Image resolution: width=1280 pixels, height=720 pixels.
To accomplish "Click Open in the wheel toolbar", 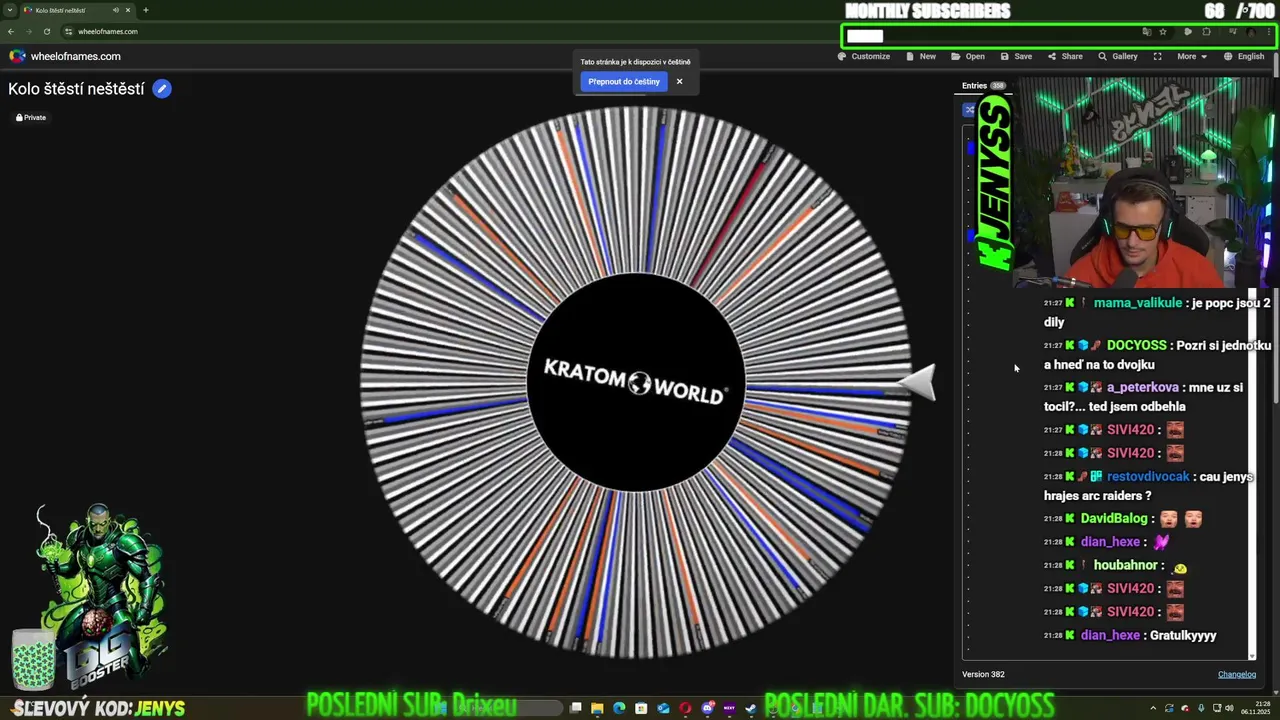I will (968, 56).
